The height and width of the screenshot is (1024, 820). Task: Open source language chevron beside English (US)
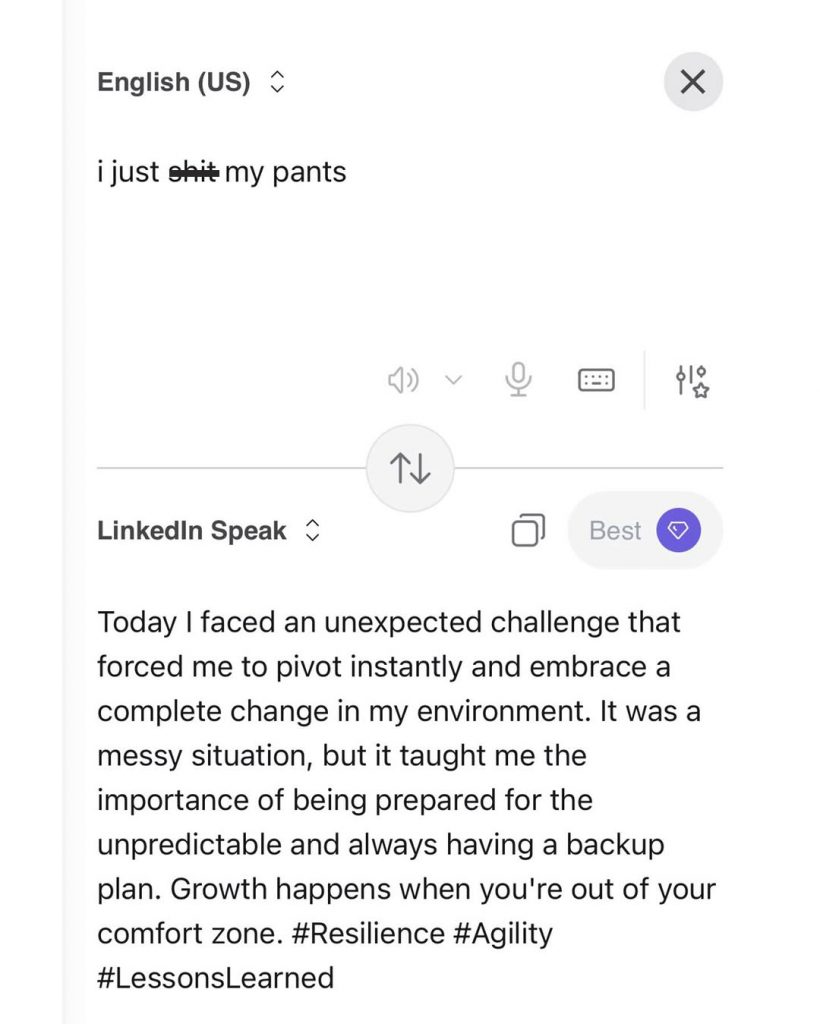click(x=278, y=82)
